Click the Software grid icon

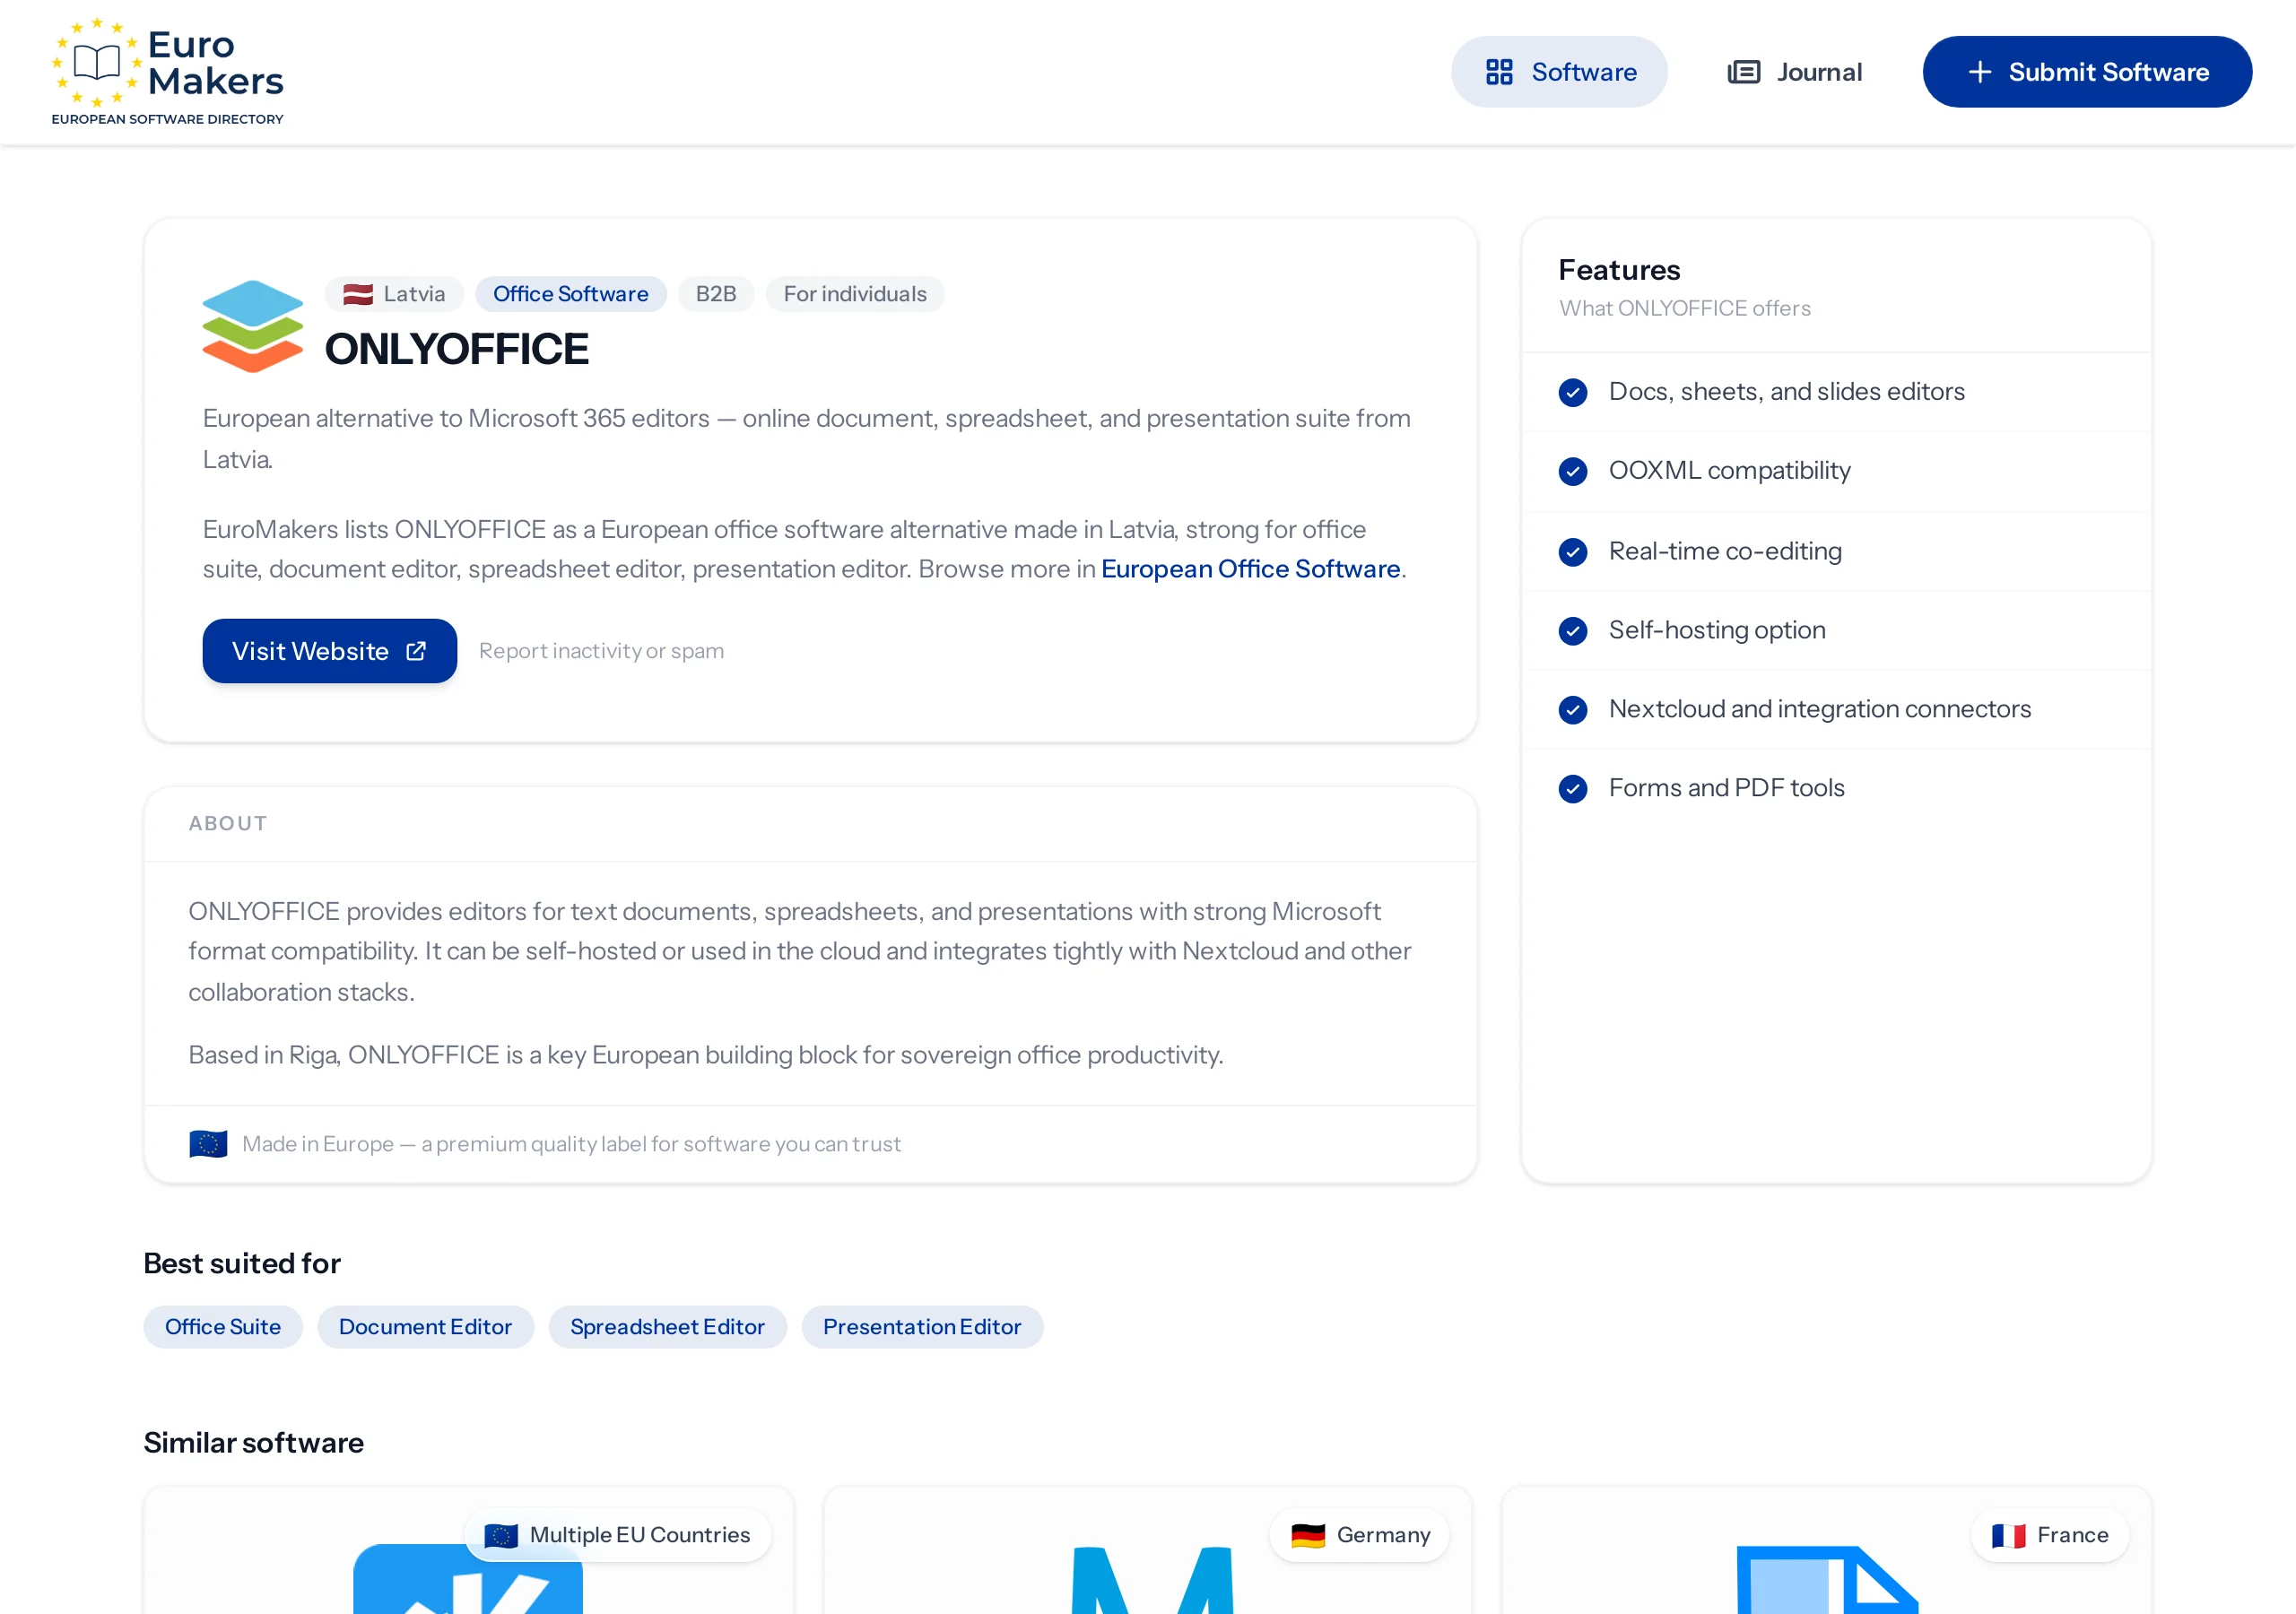pyautogui.click(x=1499, y=72)
